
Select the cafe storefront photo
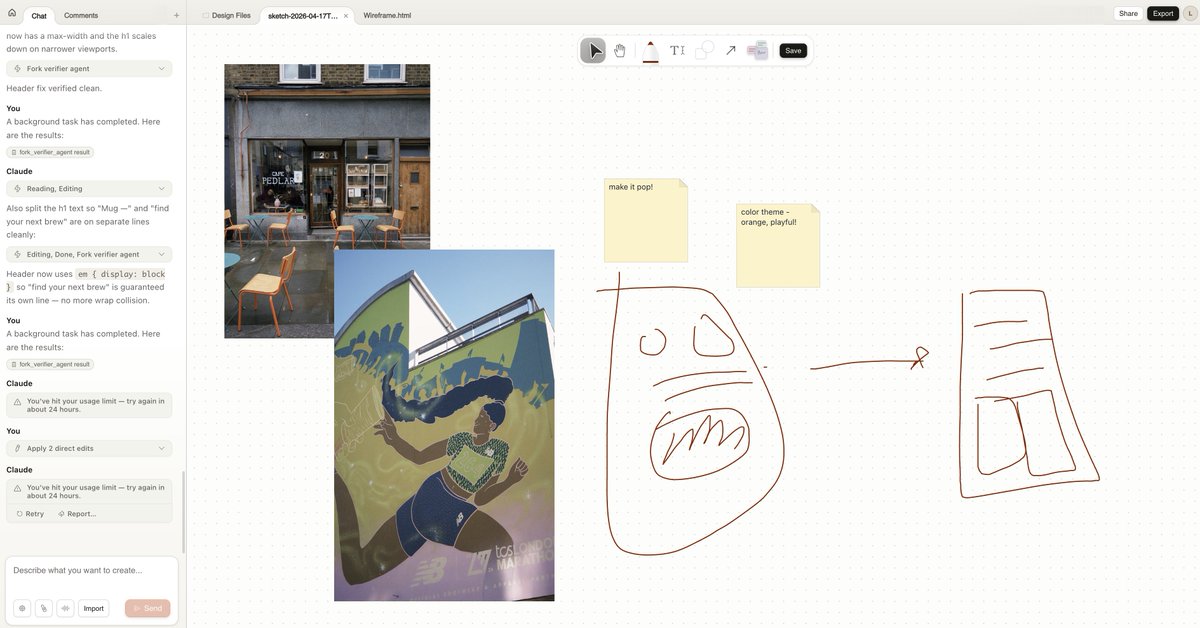point(327,201)
